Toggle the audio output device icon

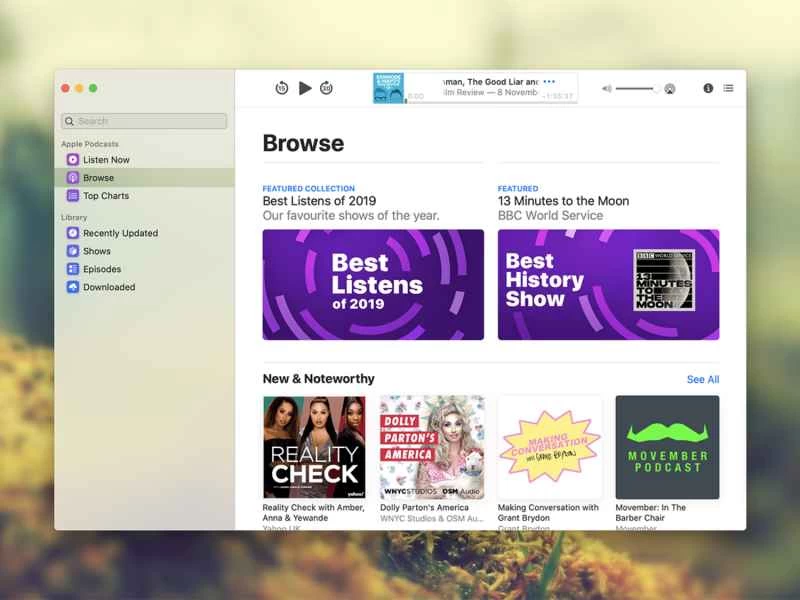pyautogui.click(x=669, y=88)
